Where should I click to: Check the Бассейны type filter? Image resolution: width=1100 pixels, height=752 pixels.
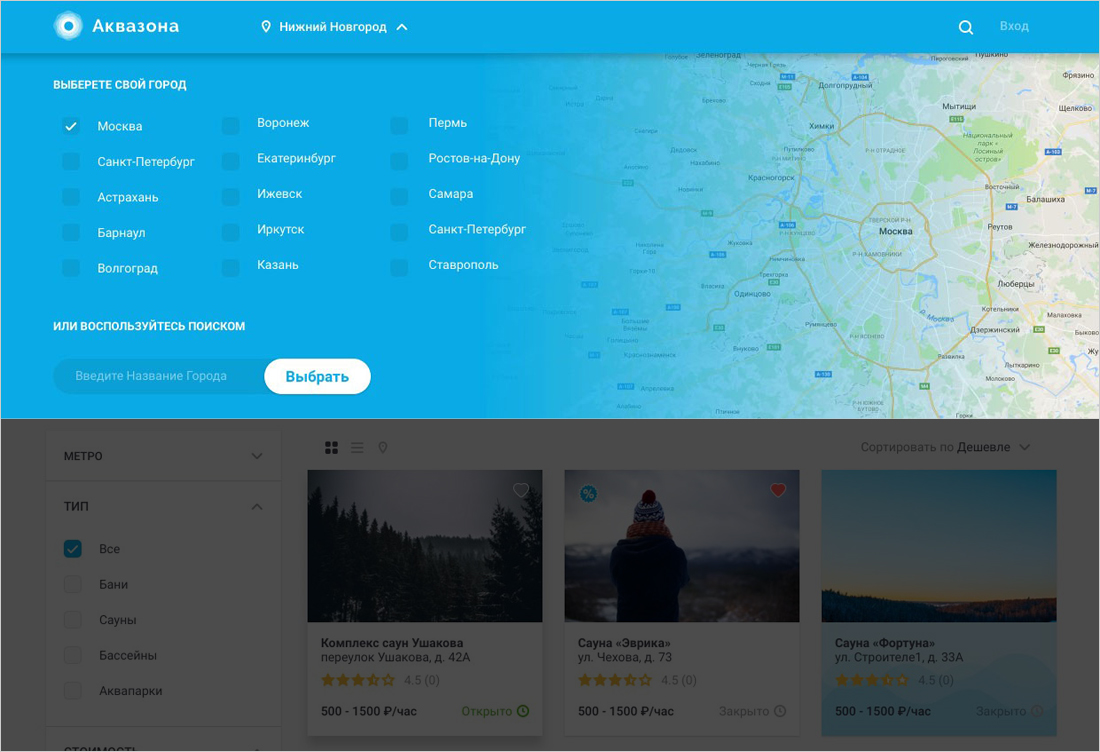click(73, 655)
